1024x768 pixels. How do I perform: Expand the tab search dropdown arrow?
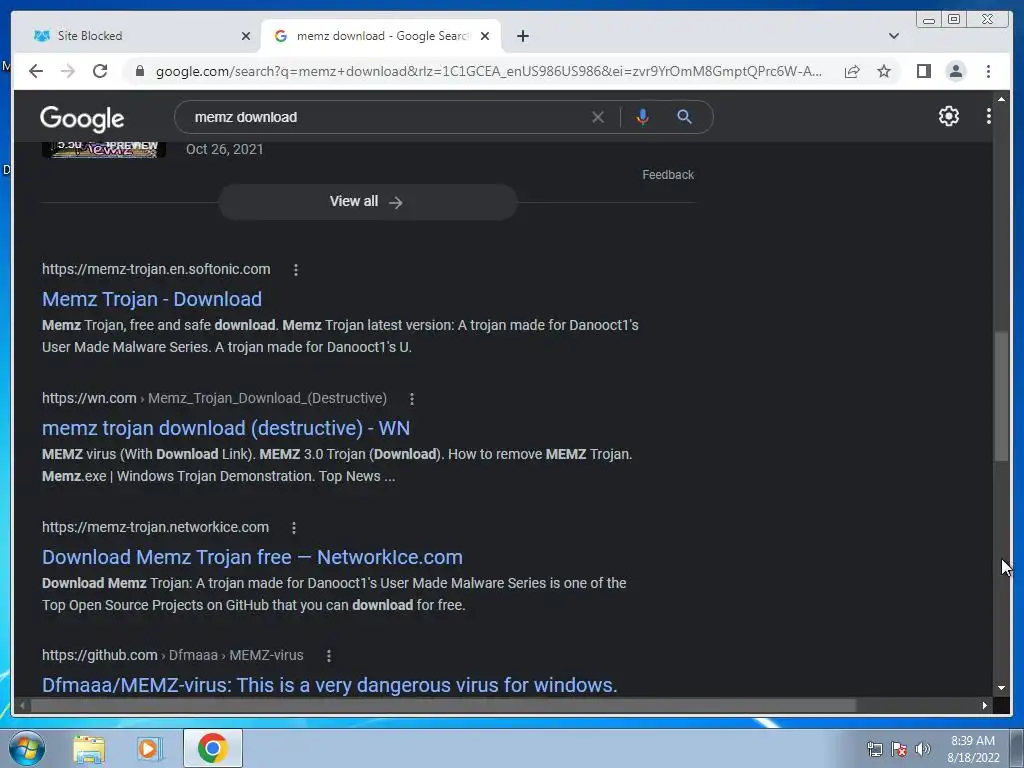point(894,36)
